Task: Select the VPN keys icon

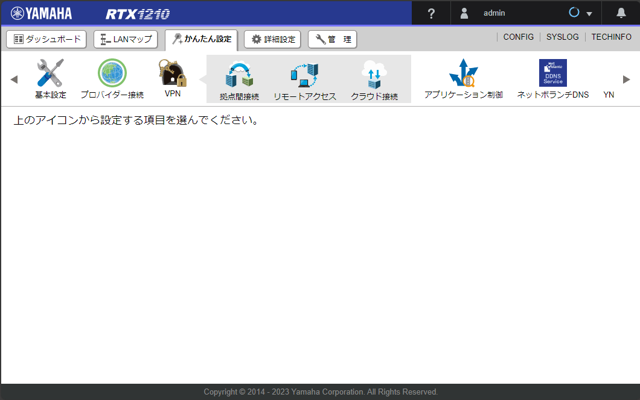Action: point(172,79)
